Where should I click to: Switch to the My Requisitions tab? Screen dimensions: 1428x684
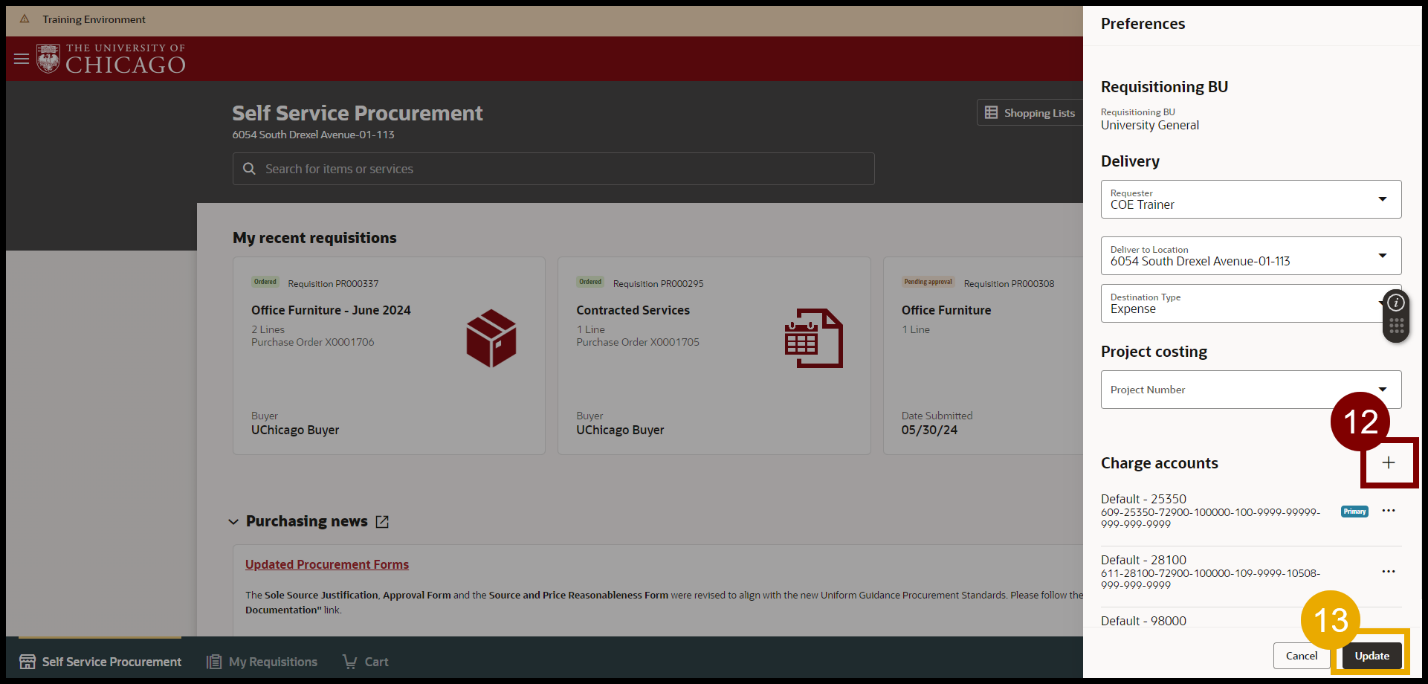coord(262,662)
